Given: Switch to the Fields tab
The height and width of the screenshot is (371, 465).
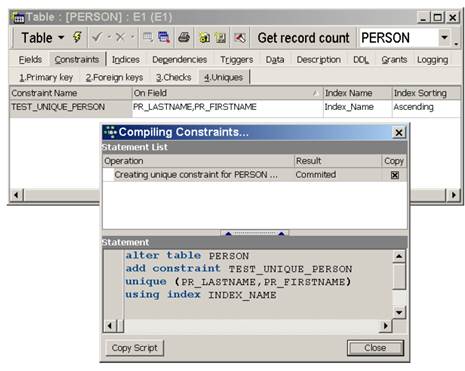Looking at the screenshot, I should (x=30, y=60).
